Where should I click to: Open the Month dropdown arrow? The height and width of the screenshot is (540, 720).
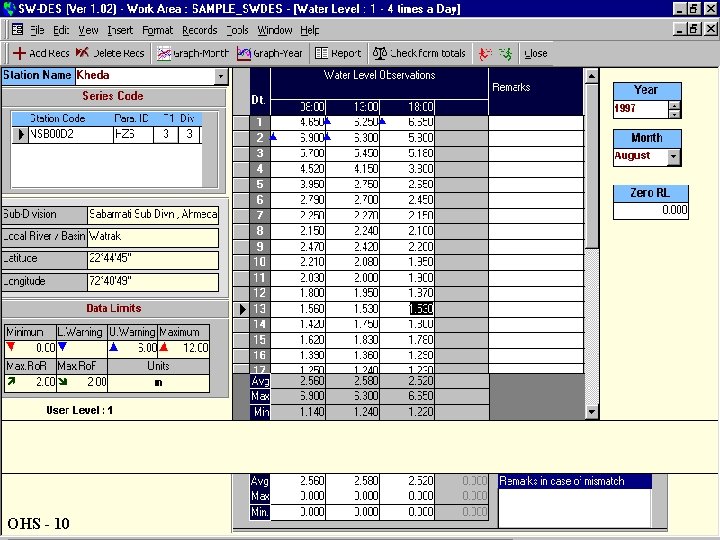673,157
